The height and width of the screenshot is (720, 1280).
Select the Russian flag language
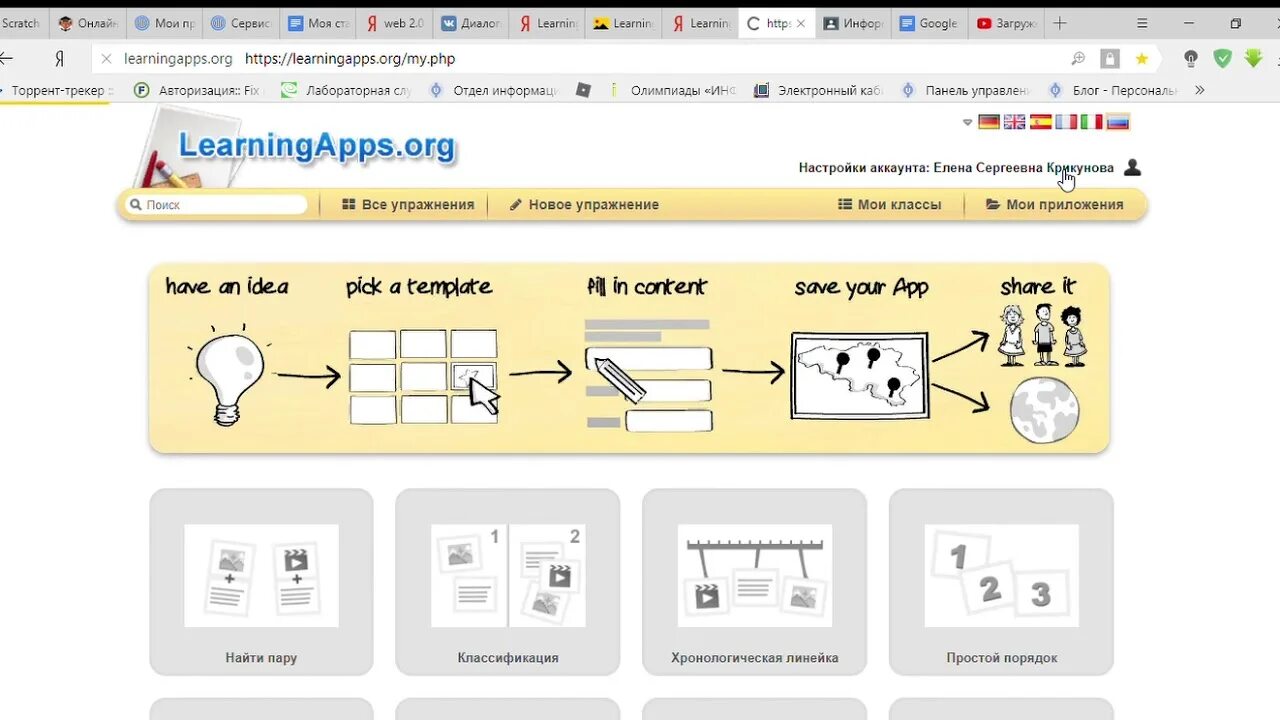1118,122
